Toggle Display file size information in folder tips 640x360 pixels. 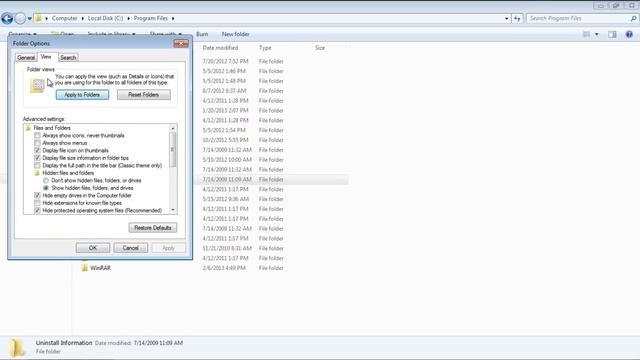[37, 158]
